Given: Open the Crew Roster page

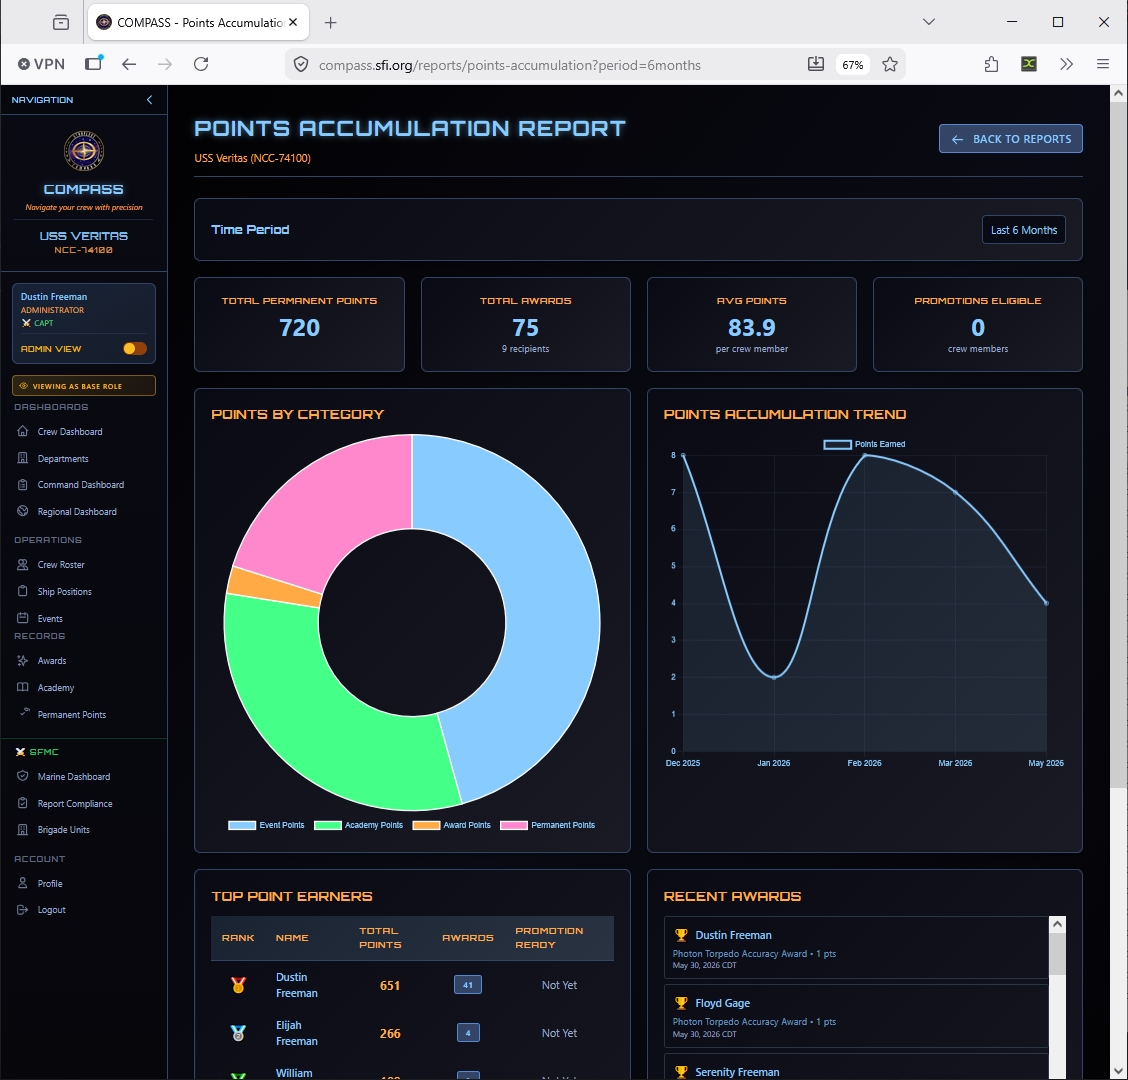Looking at the screenshot, I should (61, 565).
